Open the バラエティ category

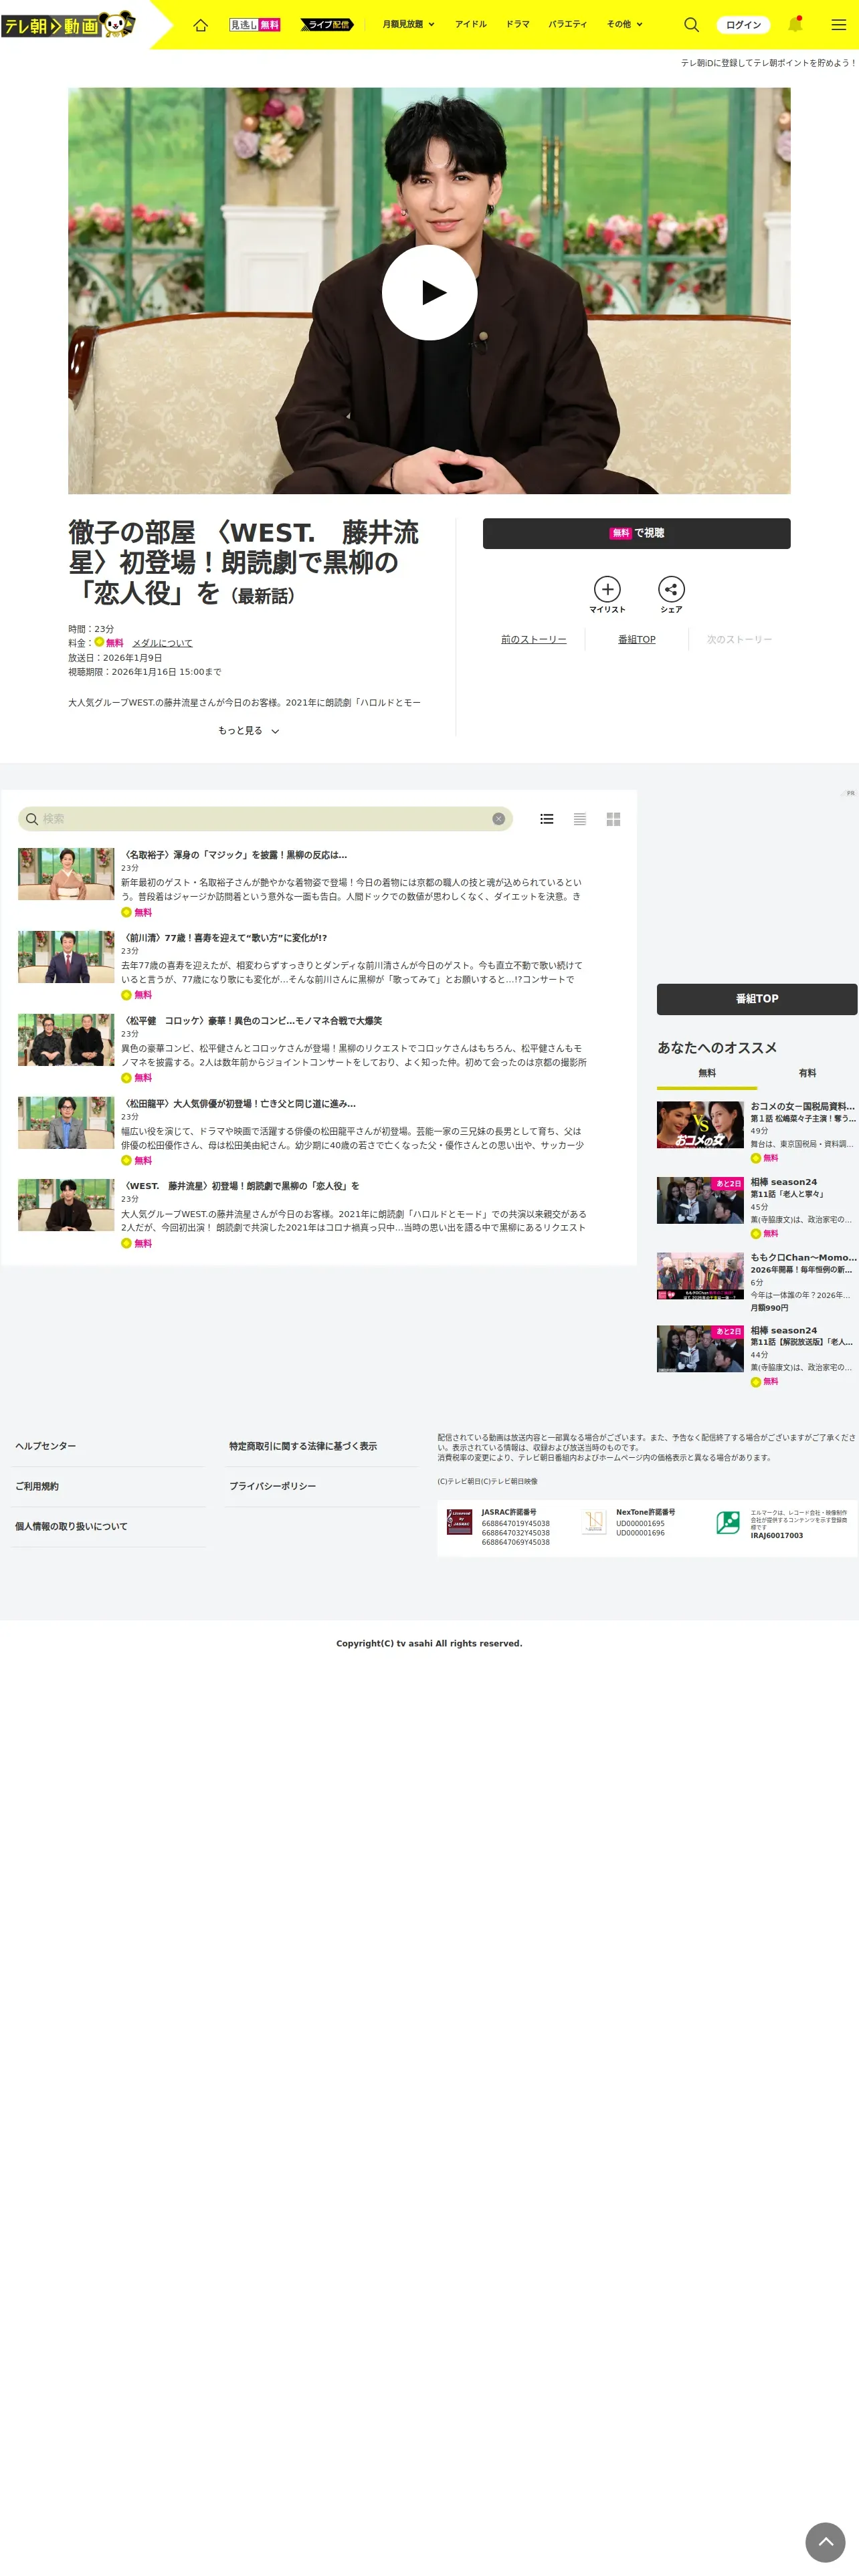pos(568,24)
